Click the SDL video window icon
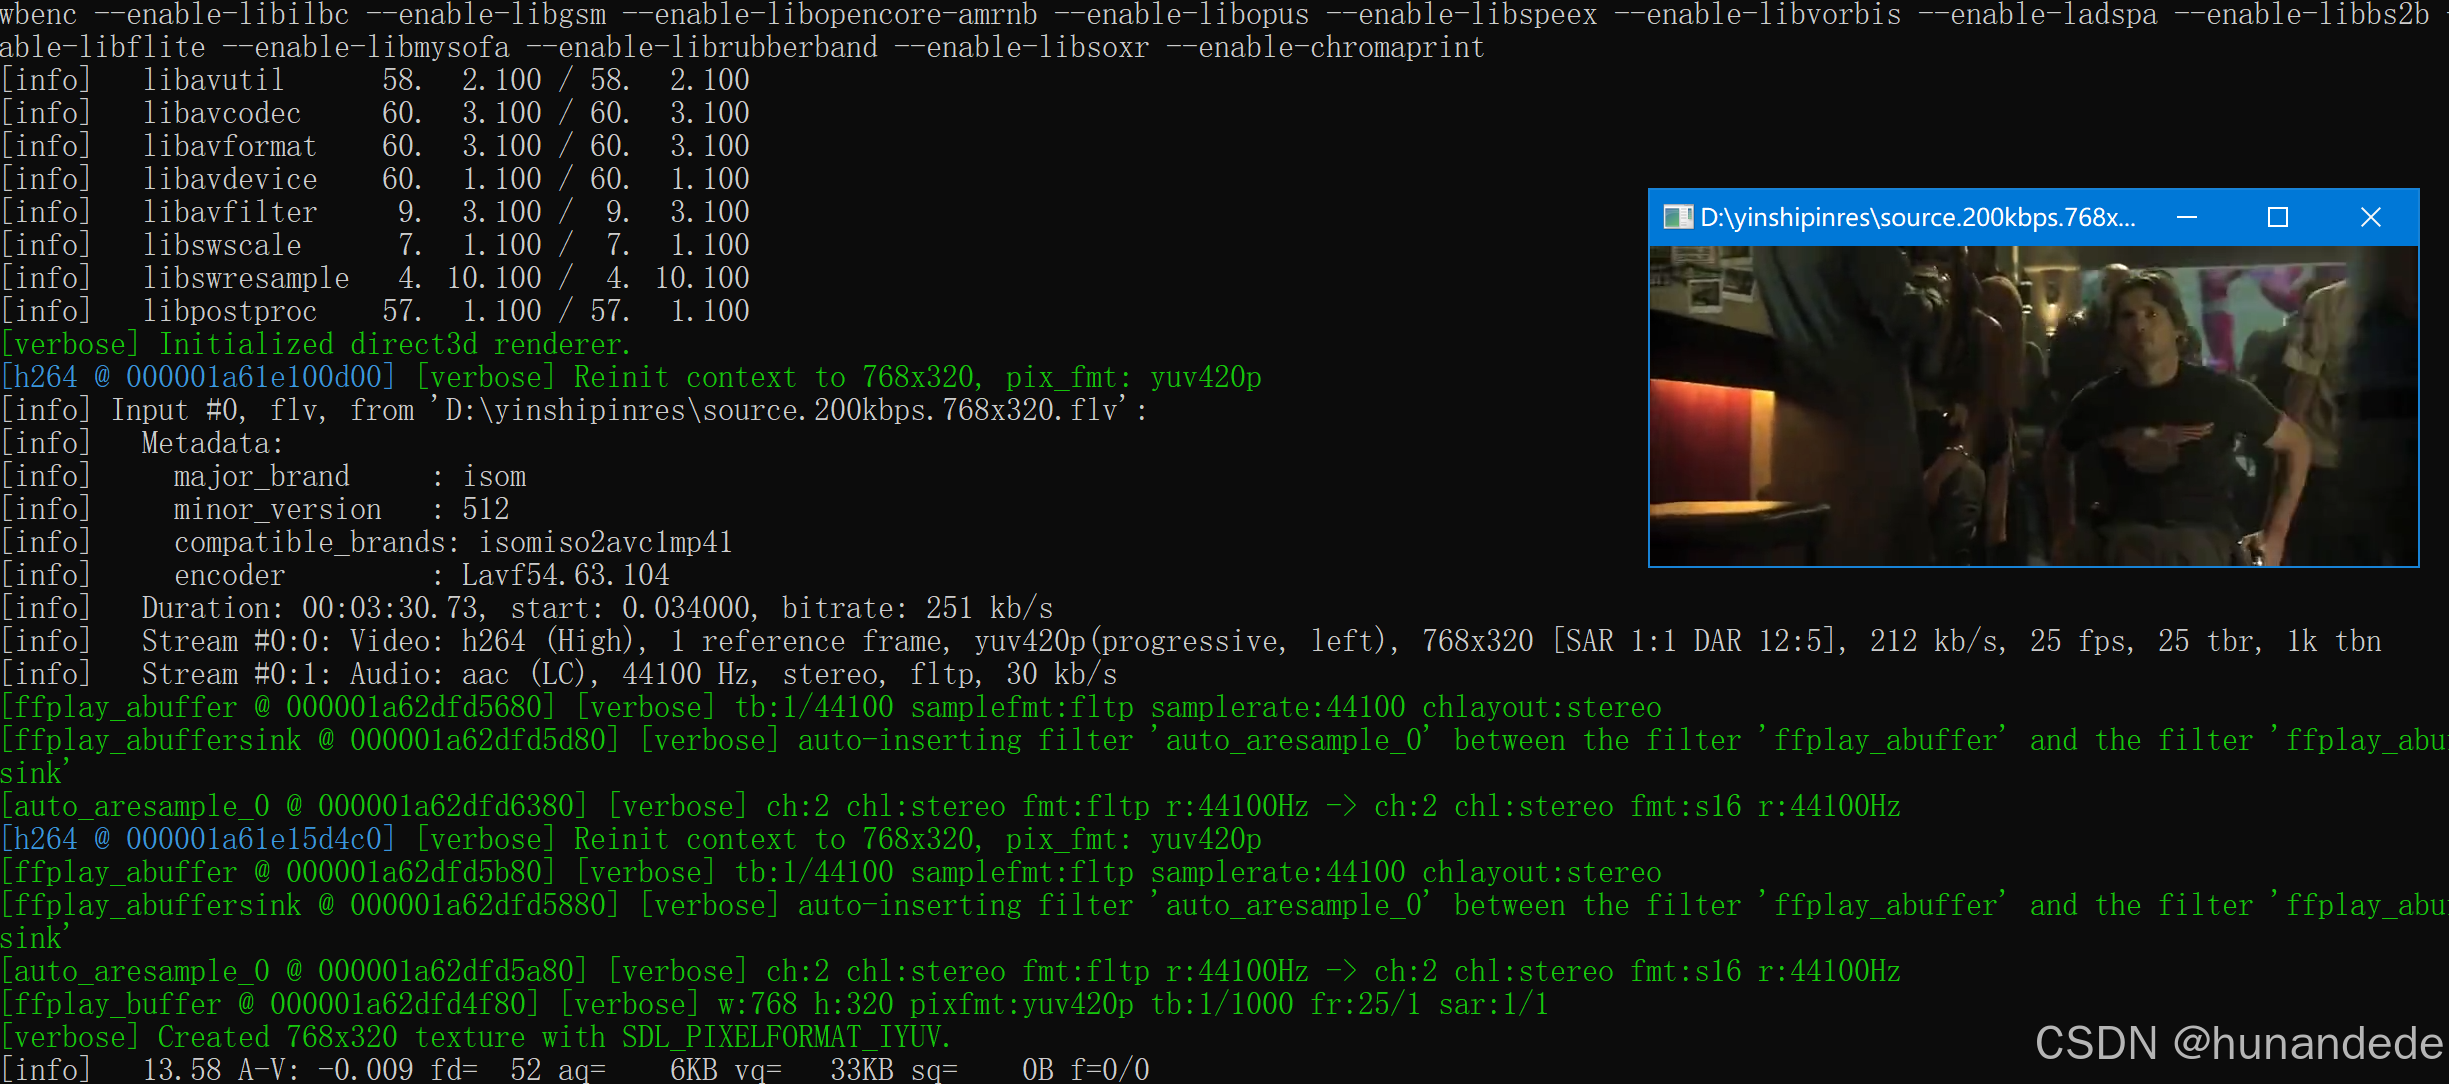 (1678, 216)
